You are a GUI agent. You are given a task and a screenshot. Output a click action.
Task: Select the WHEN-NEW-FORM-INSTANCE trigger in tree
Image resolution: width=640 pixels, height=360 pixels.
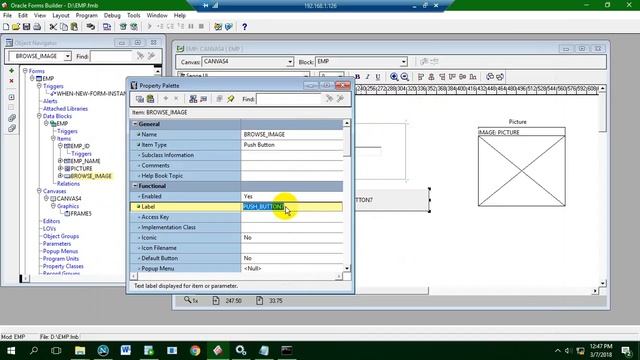[91, 93]
